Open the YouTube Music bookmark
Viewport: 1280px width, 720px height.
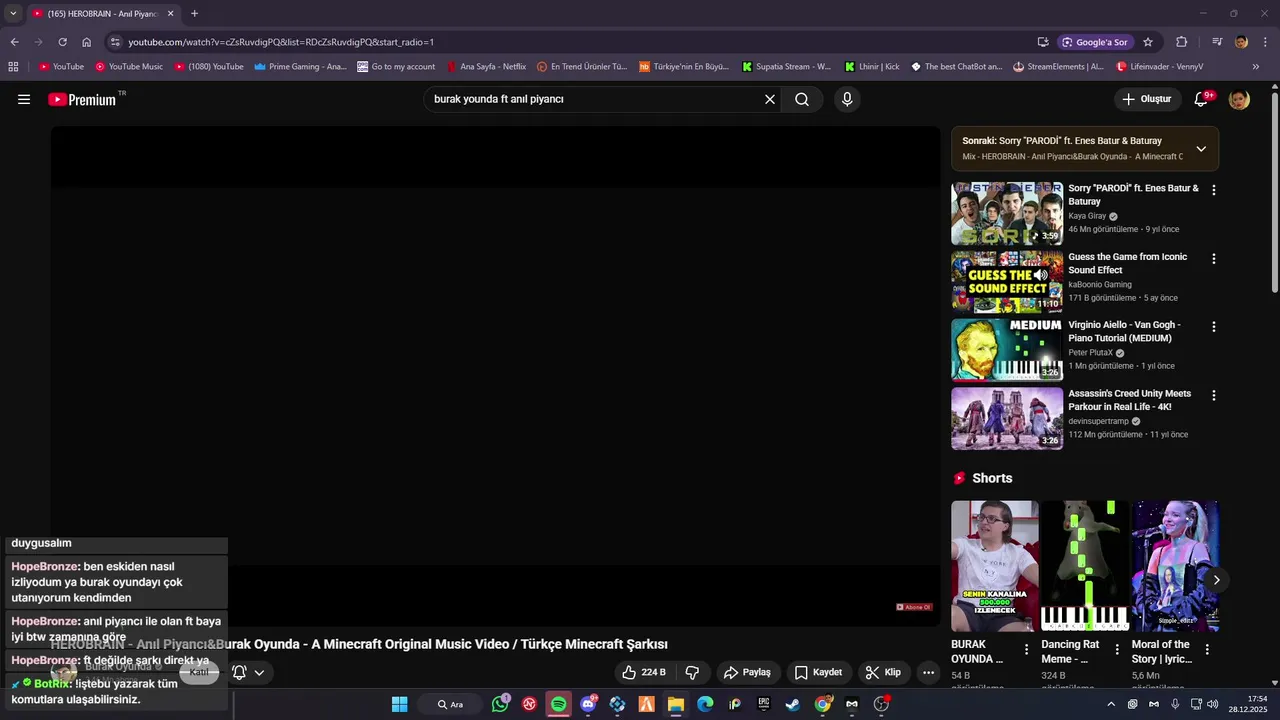tap(129, 67)
